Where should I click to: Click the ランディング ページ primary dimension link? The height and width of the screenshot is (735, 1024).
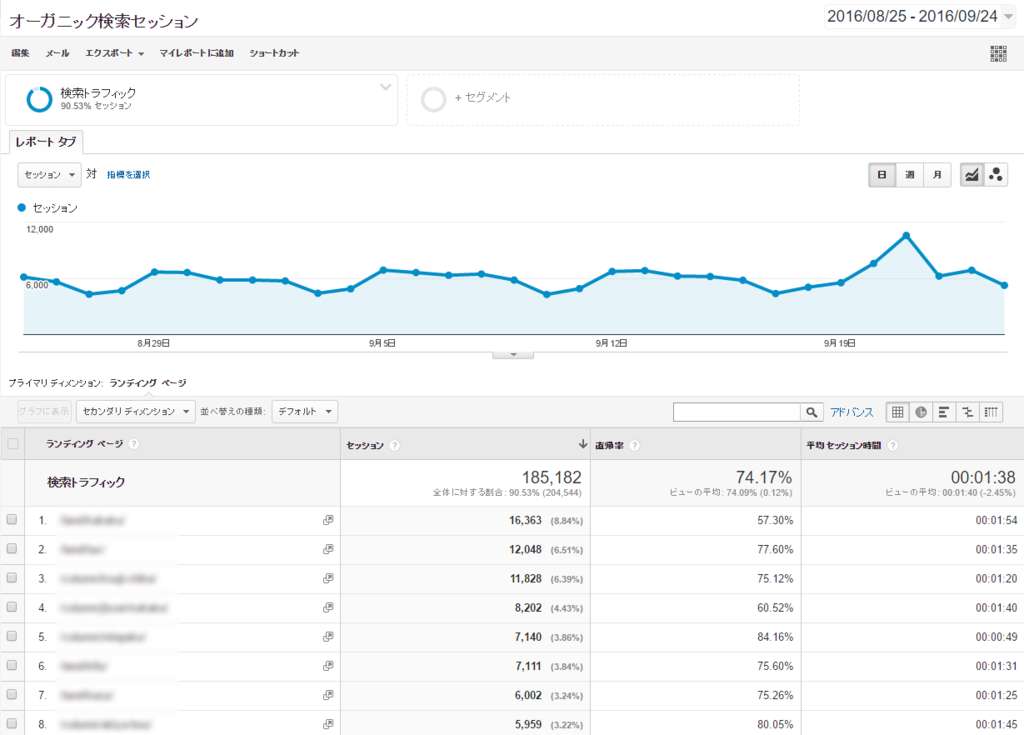pos(148,383)
